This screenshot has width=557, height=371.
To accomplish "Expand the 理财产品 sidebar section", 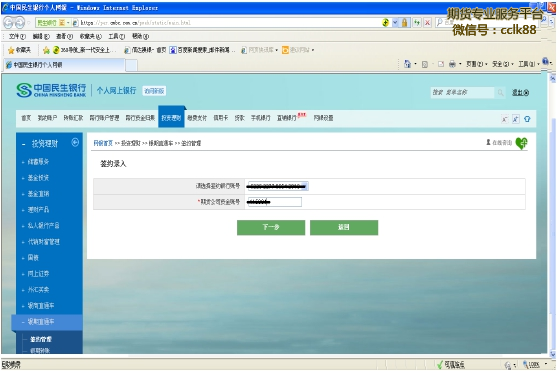I will 38,210.
